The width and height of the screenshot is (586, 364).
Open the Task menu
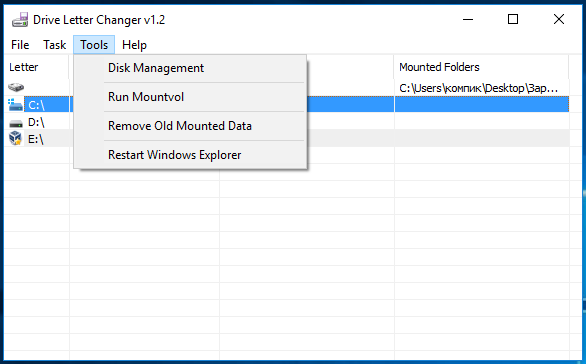(x=55, y=45)
